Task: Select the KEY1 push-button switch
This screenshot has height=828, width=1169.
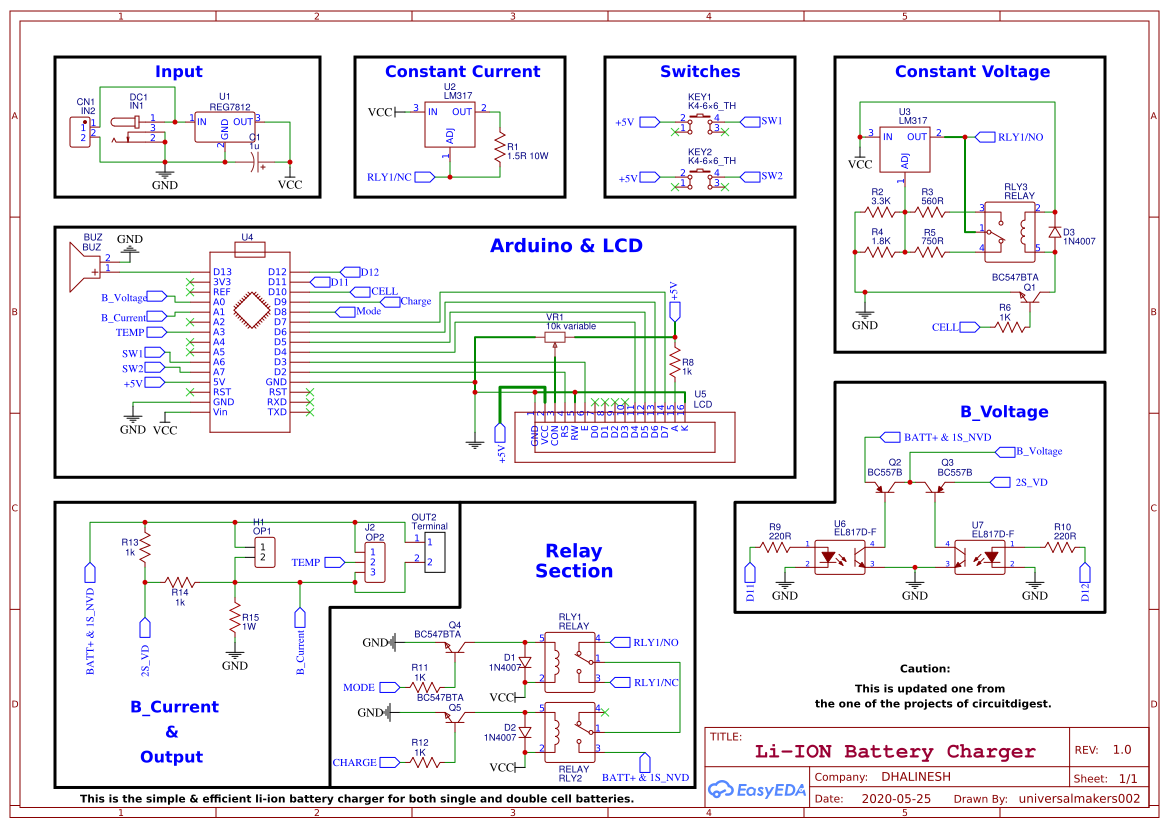Action: 703,122
